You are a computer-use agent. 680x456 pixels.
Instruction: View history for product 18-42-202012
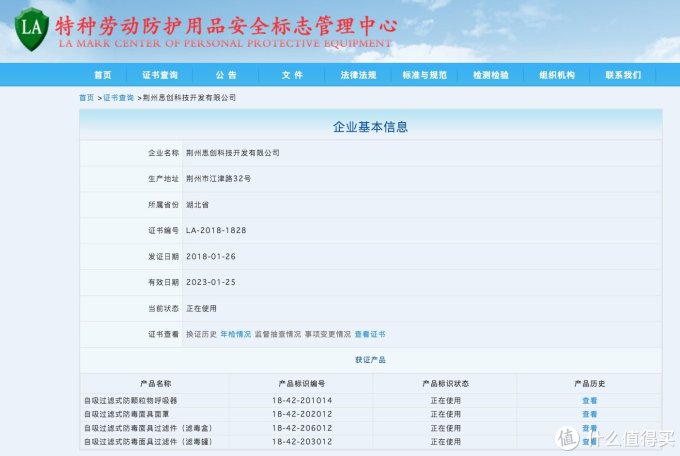tap(589, 414)
